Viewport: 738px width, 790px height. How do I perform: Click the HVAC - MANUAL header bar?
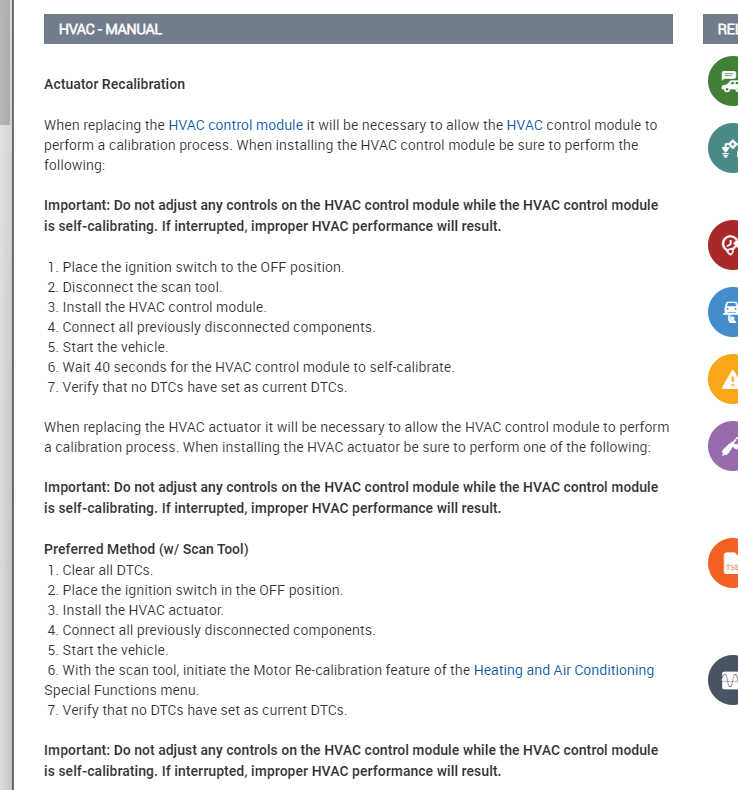pos(358,29)
